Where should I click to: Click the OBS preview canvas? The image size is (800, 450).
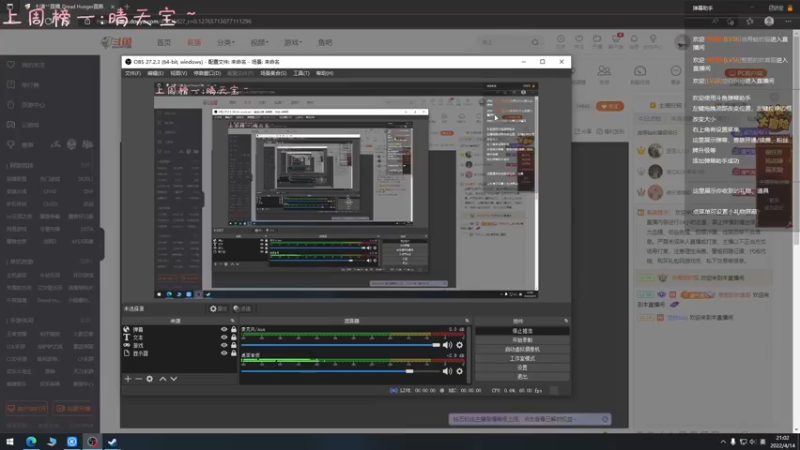[x=346, y=190]
